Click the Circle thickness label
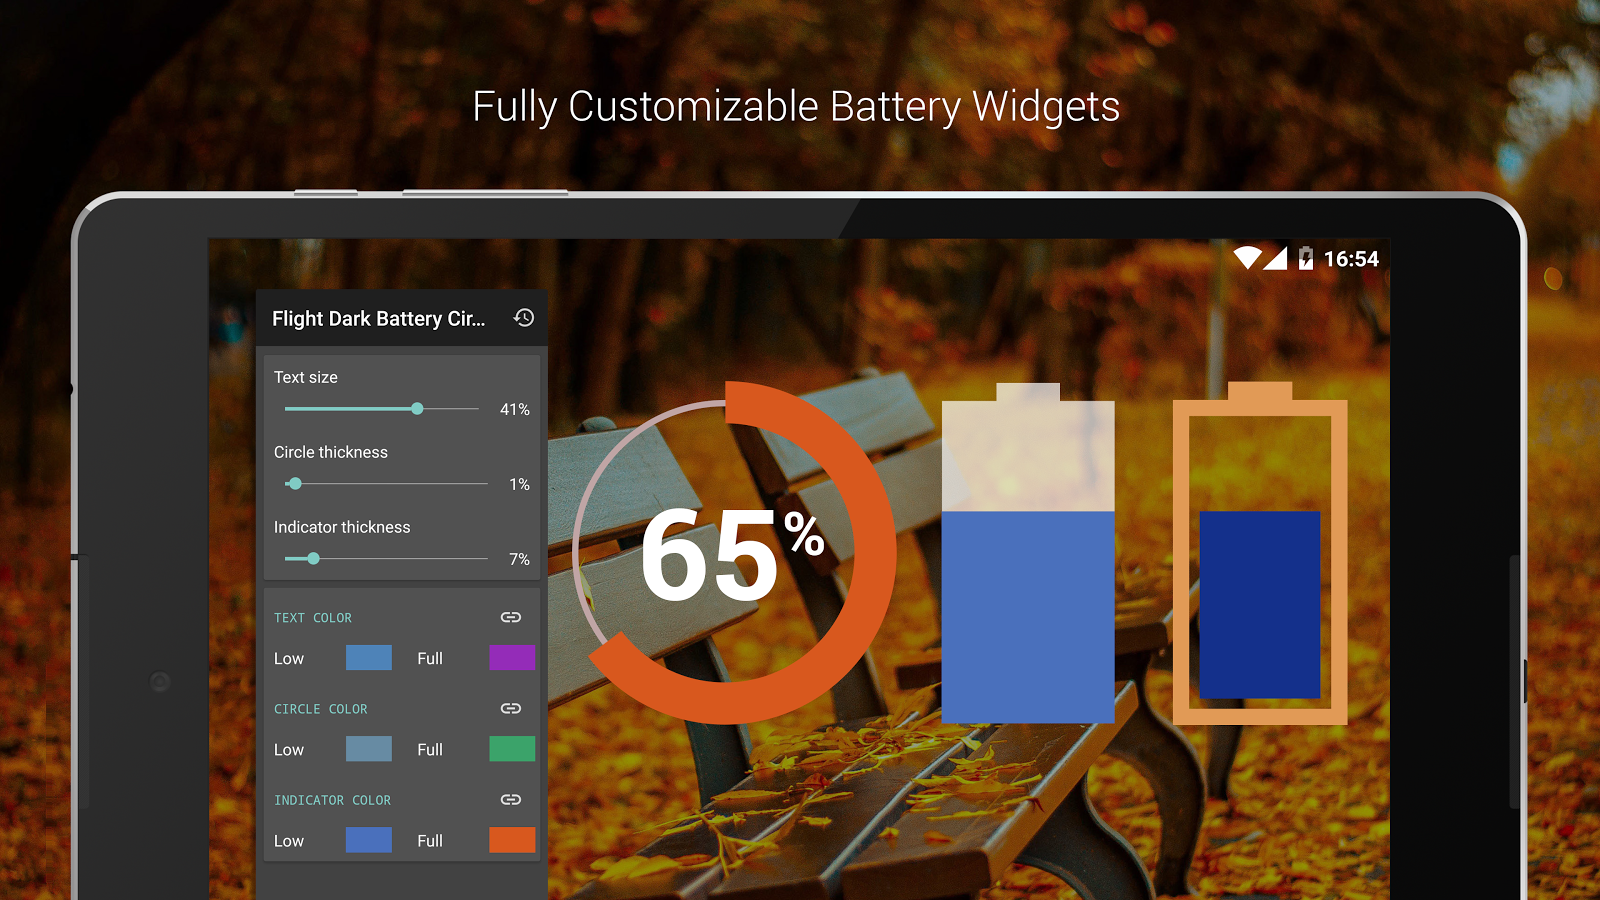Viewport: 1600px width, 900px height. coord(331,452)
